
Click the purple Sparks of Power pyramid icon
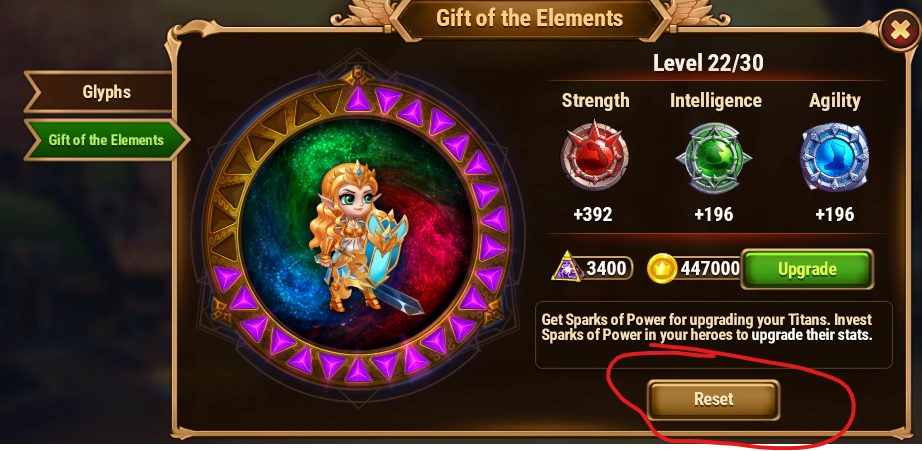[567, 266]
